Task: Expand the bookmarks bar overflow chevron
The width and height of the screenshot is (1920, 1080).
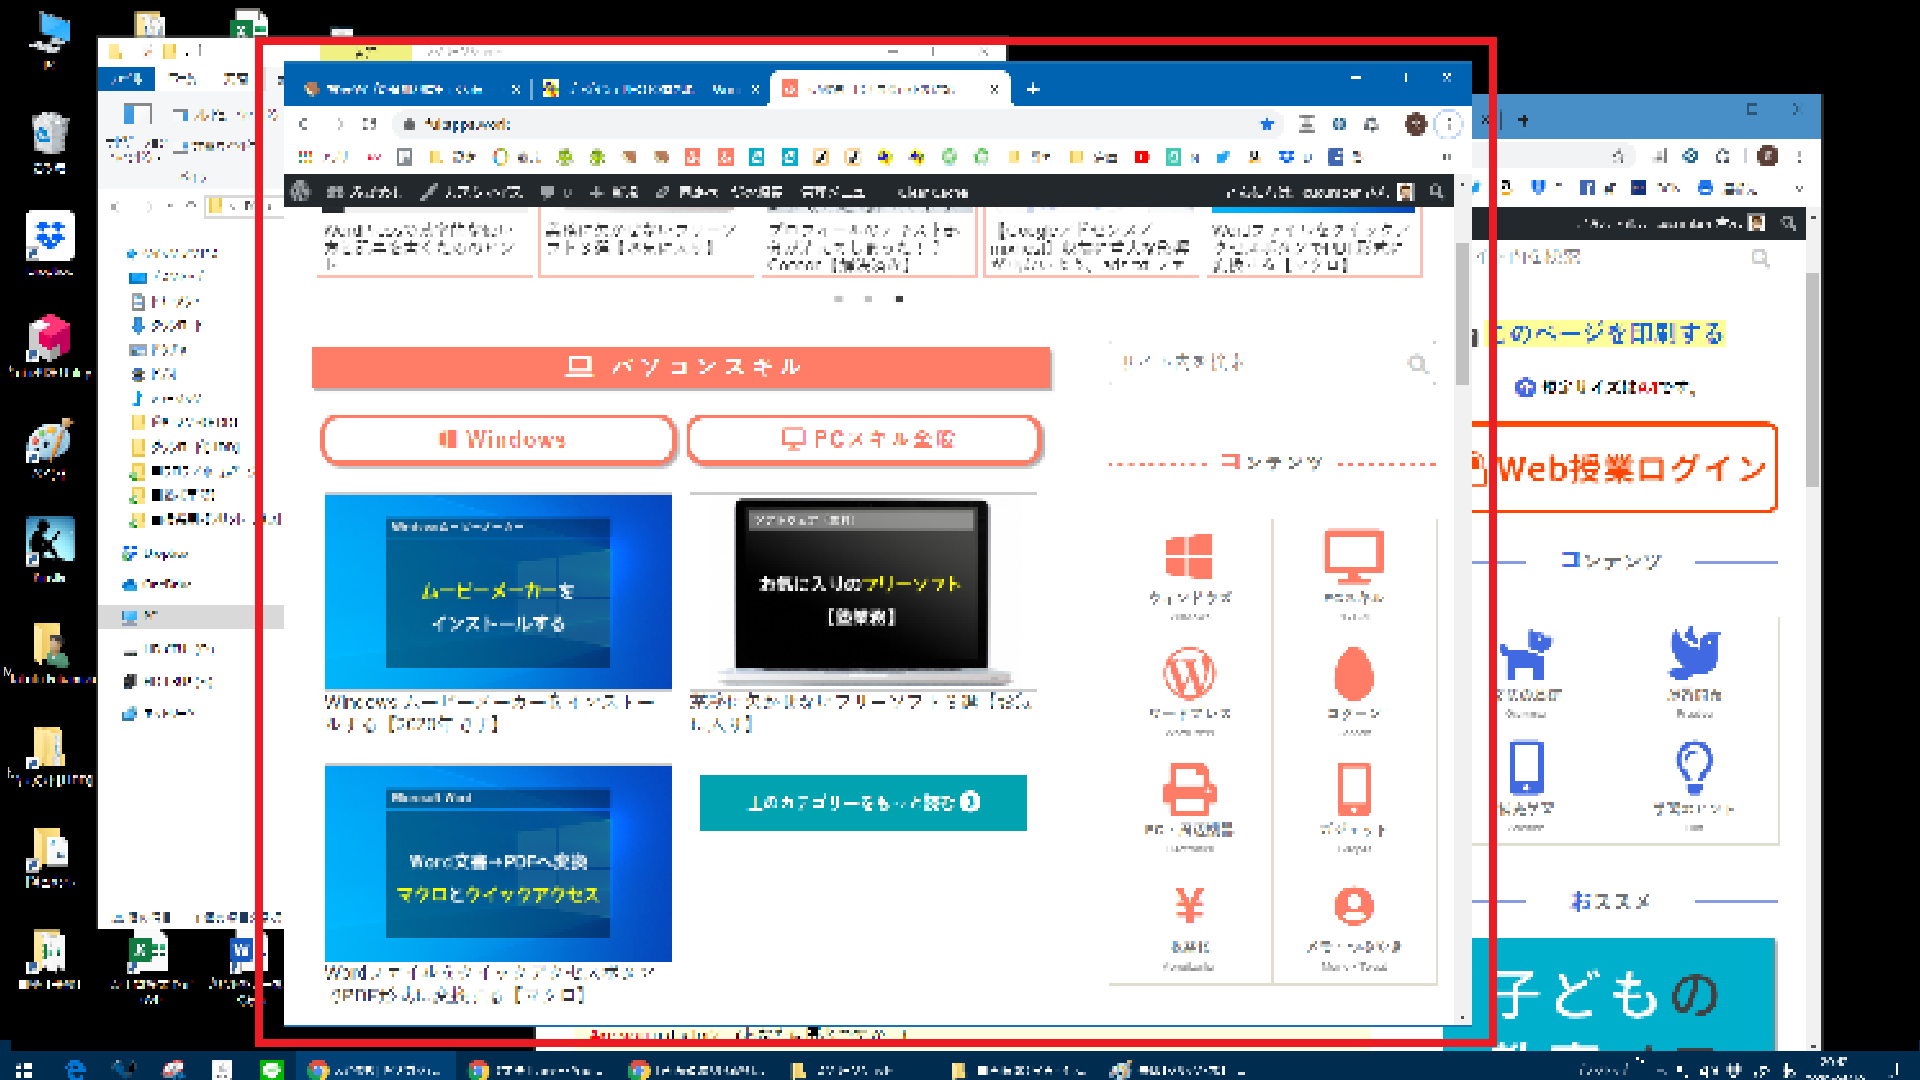Action: [1446, 157]
